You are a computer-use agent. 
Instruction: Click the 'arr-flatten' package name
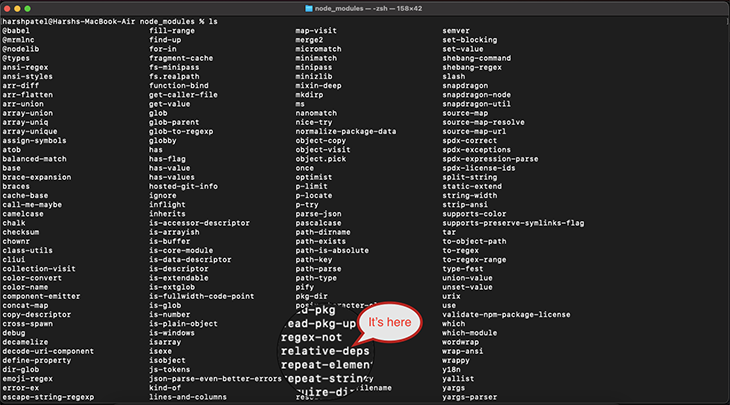click(27, 95)
